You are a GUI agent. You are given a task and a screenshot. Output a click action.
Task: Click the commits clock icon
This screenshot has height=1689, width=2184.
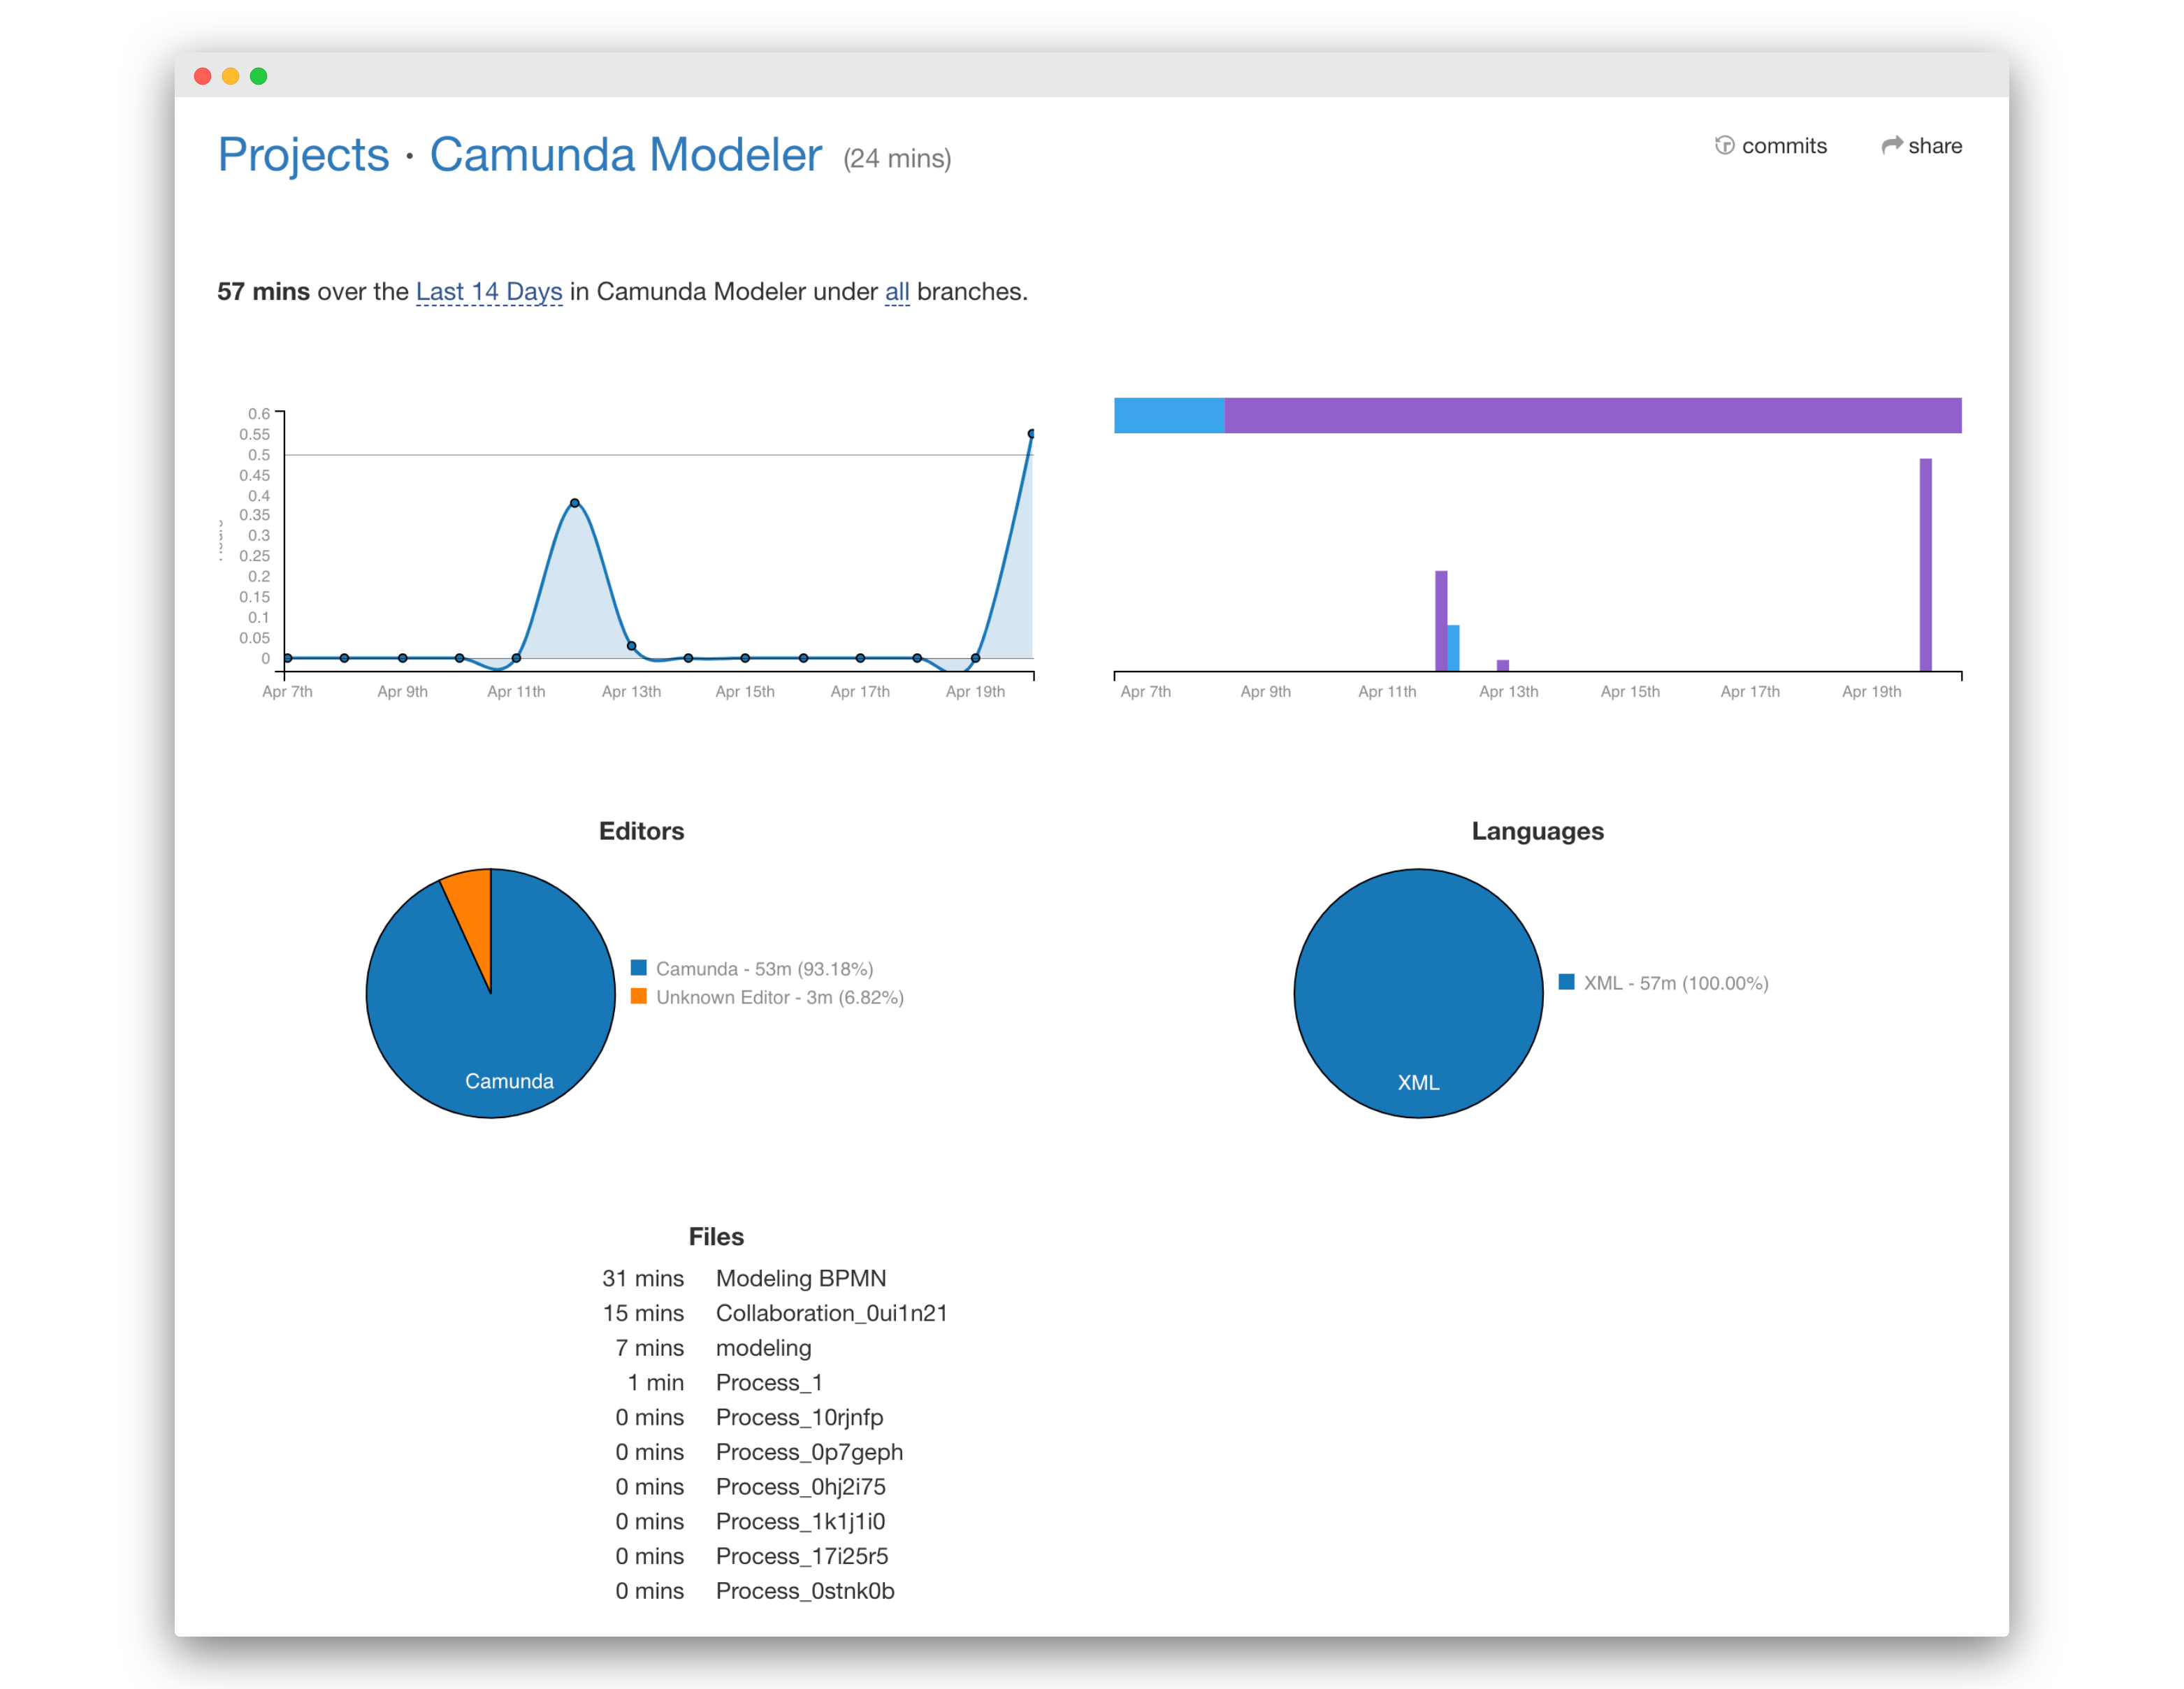pos(1724,145)
